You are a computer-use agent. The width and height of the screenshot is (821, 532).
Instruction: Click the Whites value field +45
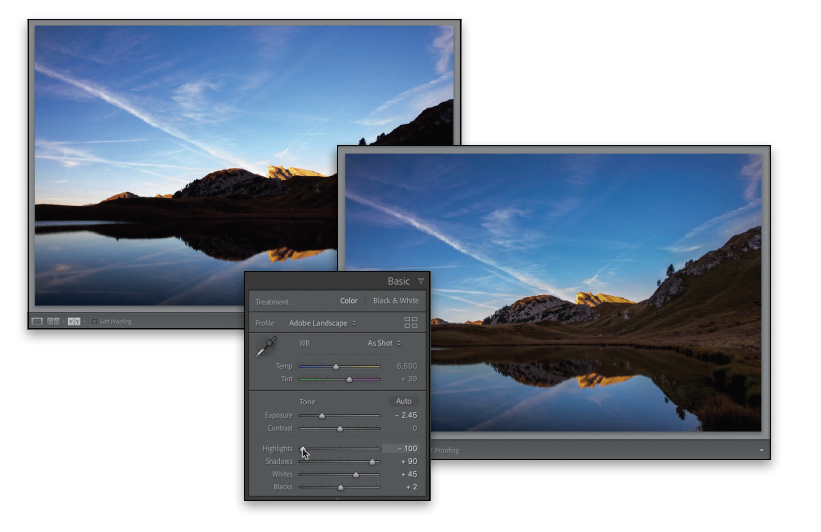[x=409, y=474]
